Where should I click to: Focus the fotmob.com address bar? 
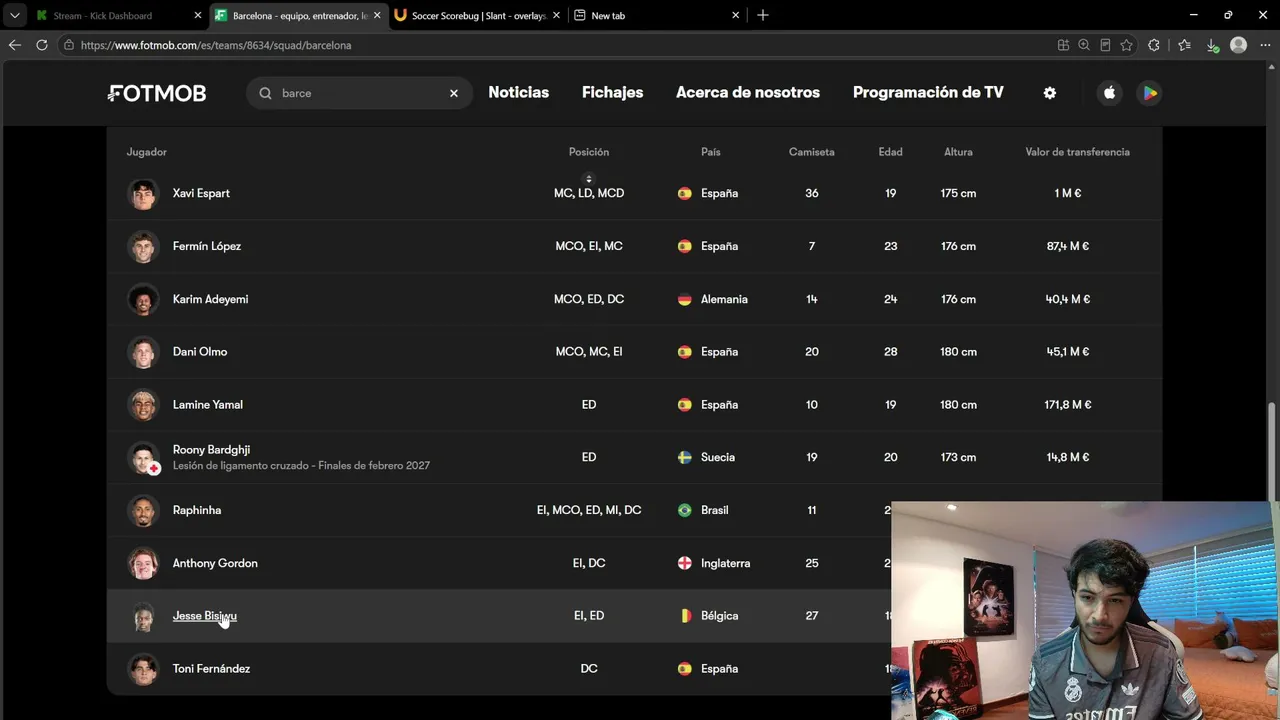click(560, 45)
